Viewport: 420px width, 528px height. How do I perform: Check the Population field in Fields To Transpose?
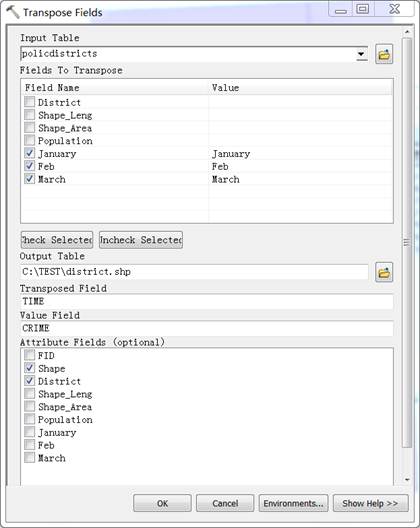click(x=30, y=140)
